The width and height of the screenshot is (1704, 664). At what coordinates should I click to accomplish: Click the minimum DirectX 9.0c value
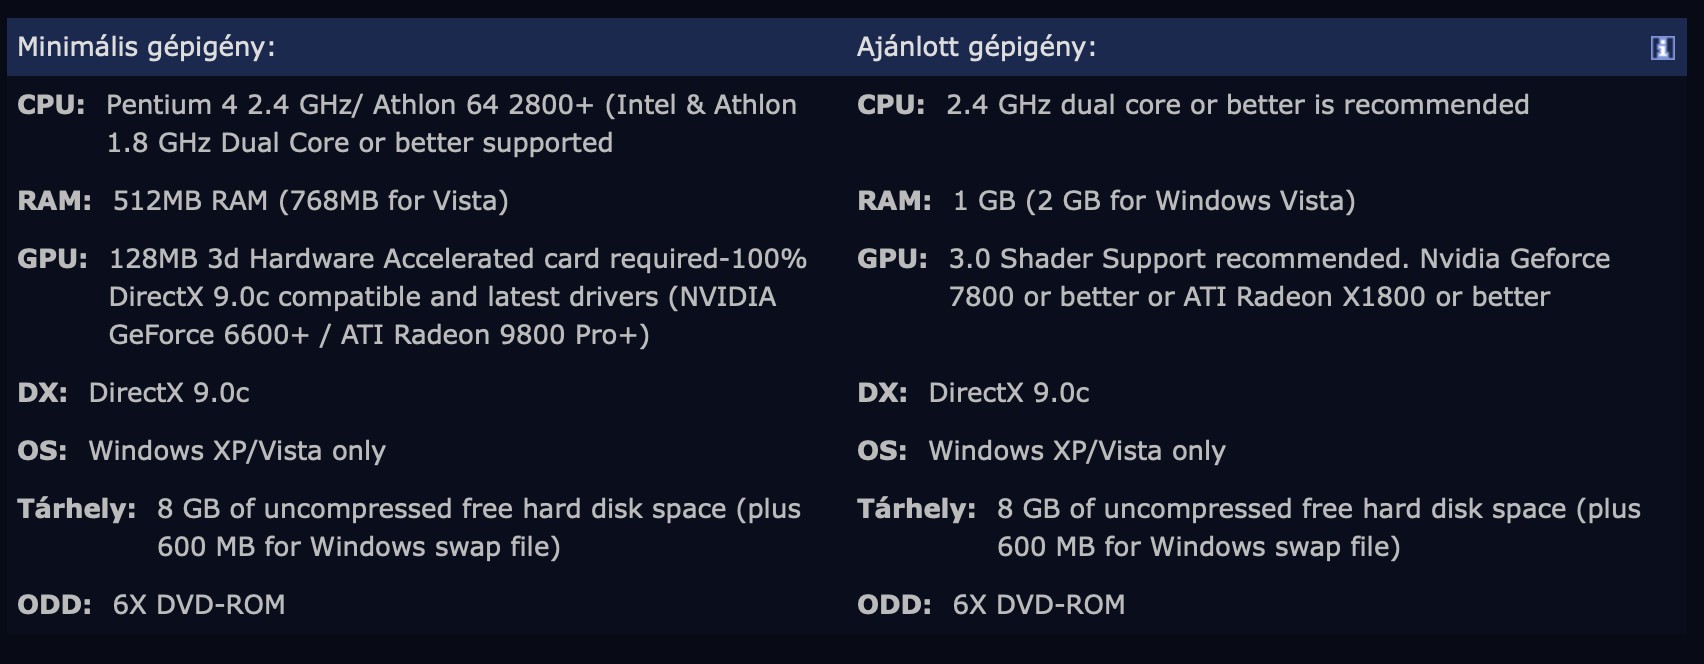coord(169,393)
